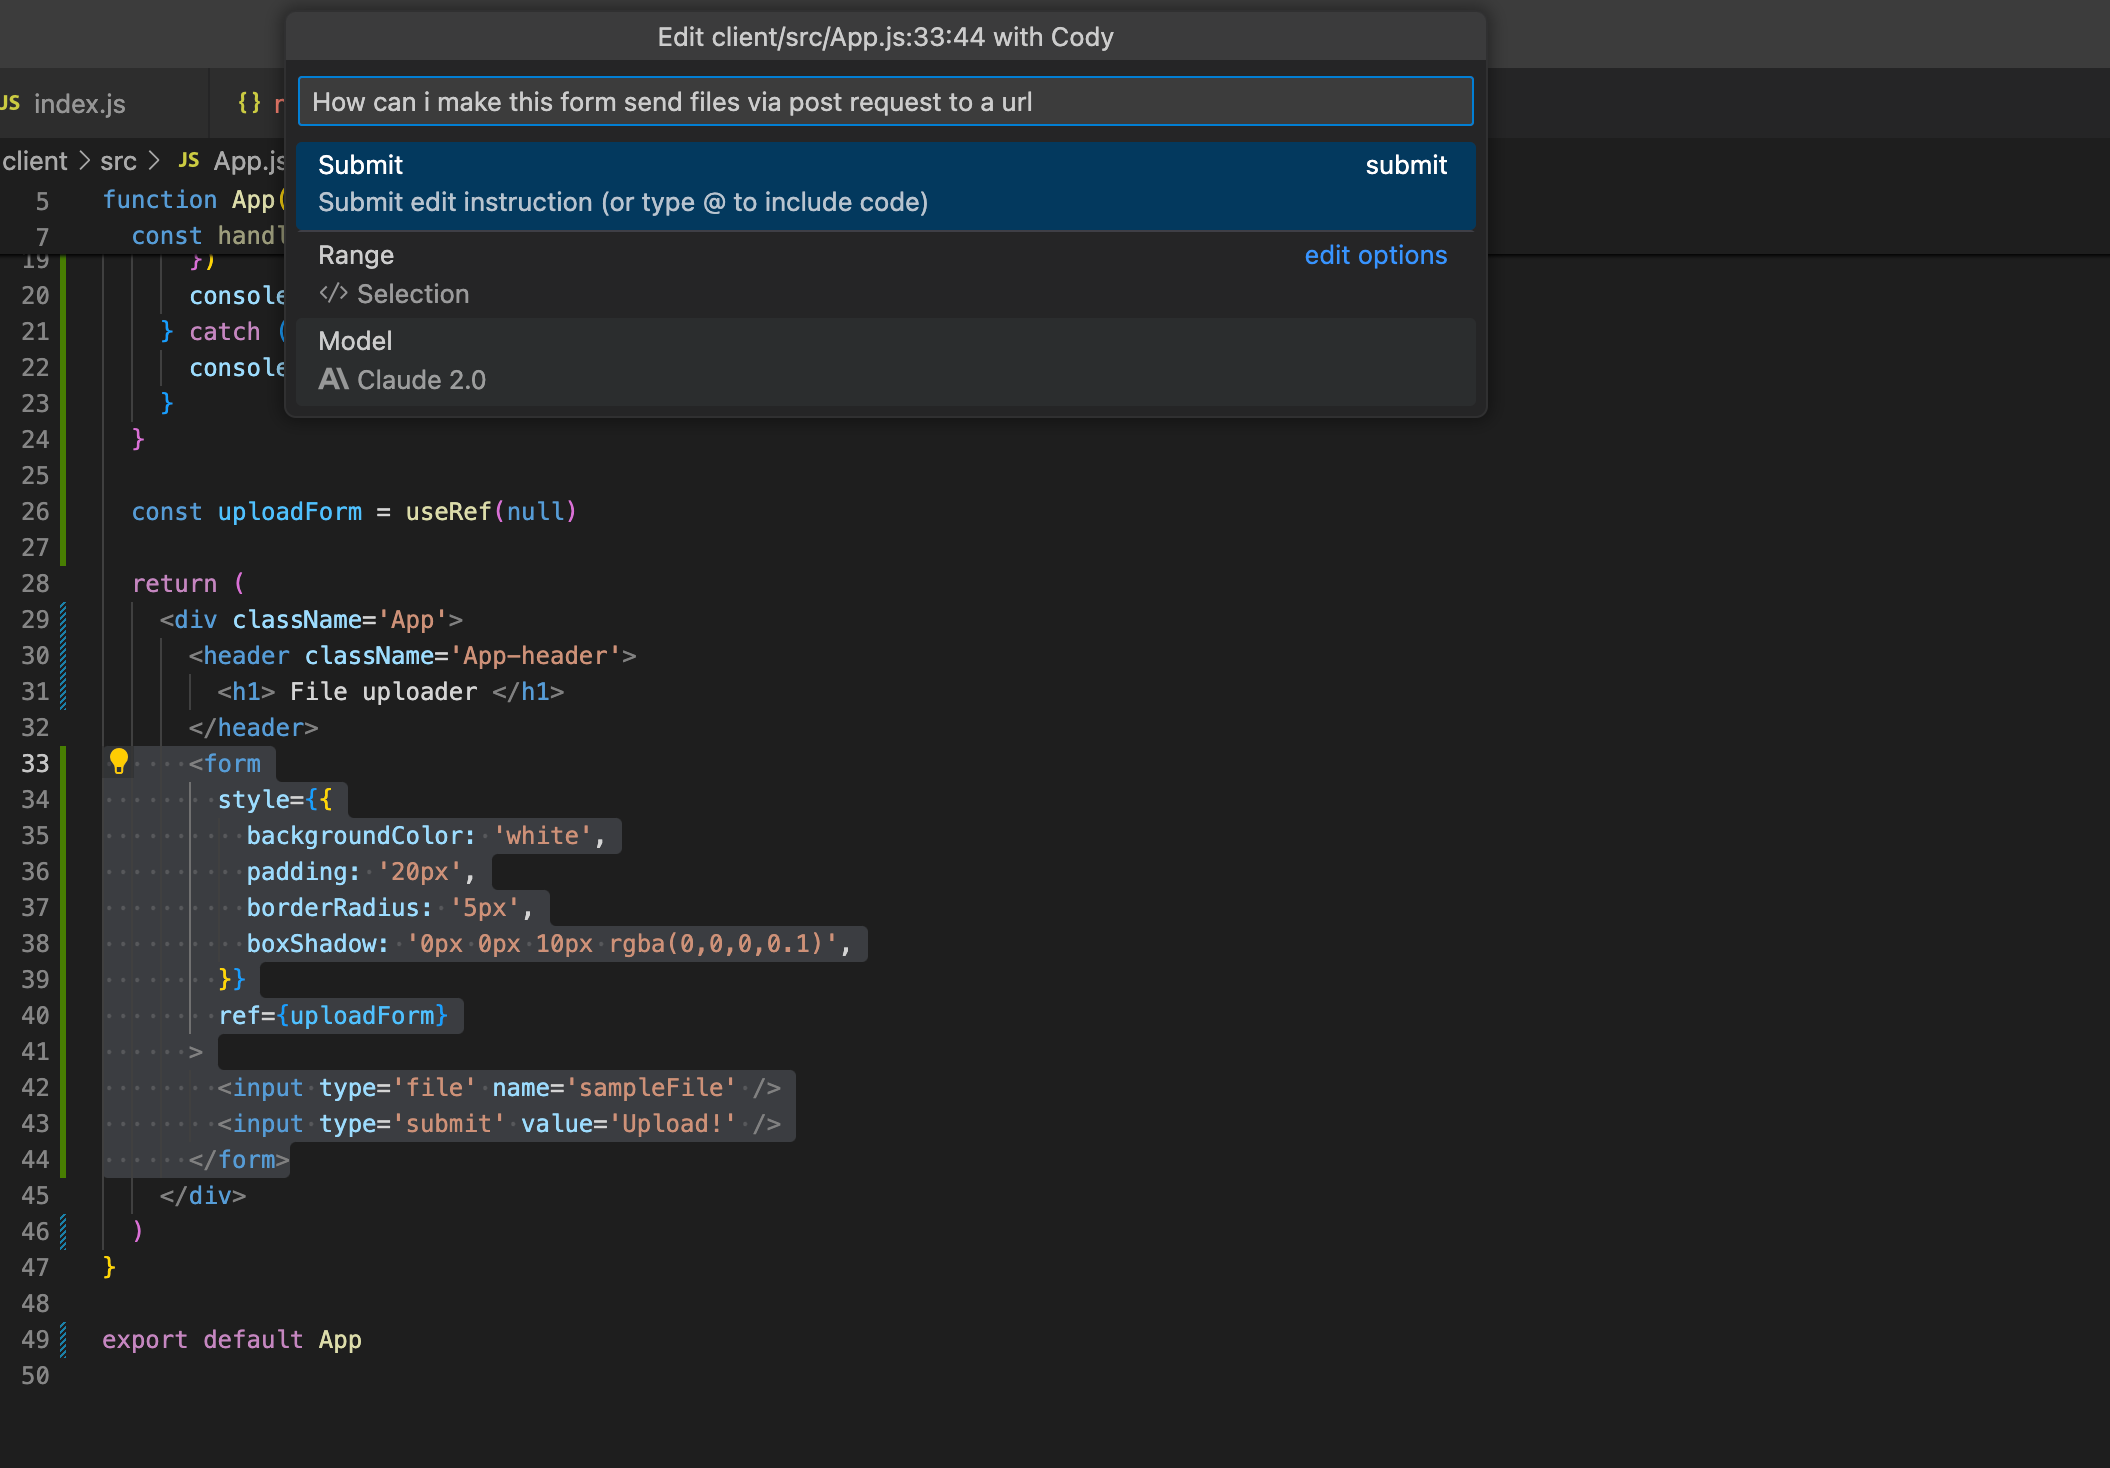Click the className='App' div on line 29
This screenshot has width=2110, height=1468.
[x=311, y=620]
